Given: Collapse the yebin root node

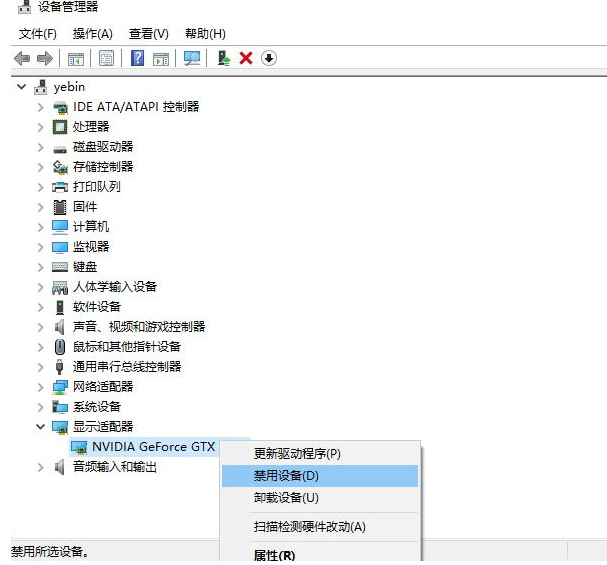Looking at the screenshot, I should 22,87.
